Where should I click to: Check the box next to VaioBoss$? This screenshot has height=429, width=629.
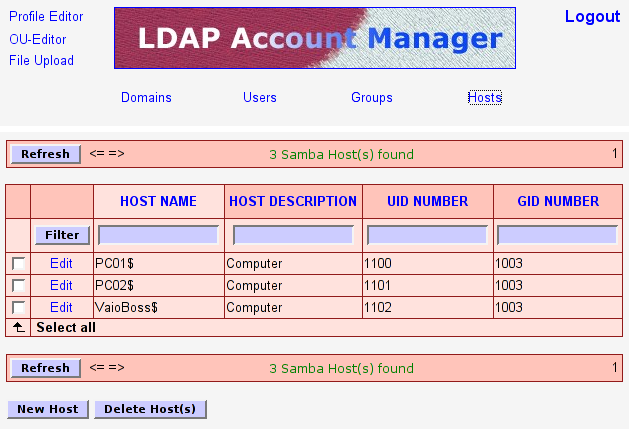18,307
